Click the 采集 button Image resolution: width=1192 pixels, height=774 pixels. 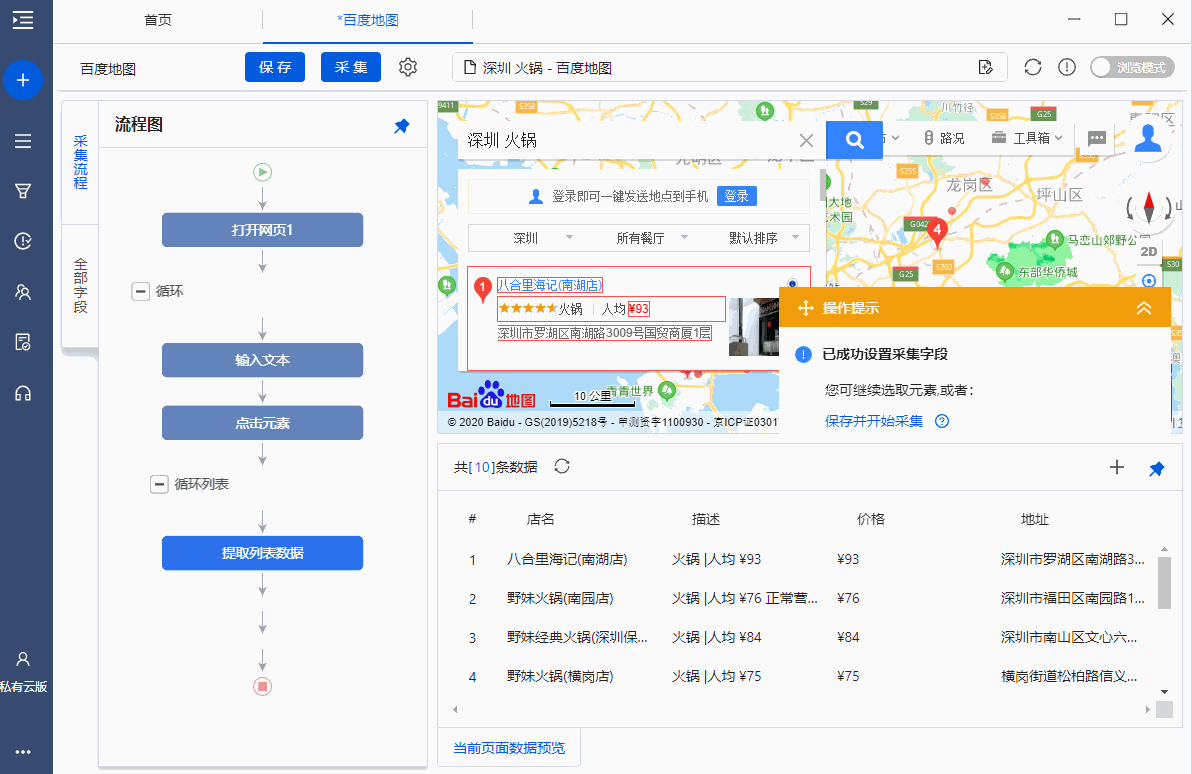[350, 67]
